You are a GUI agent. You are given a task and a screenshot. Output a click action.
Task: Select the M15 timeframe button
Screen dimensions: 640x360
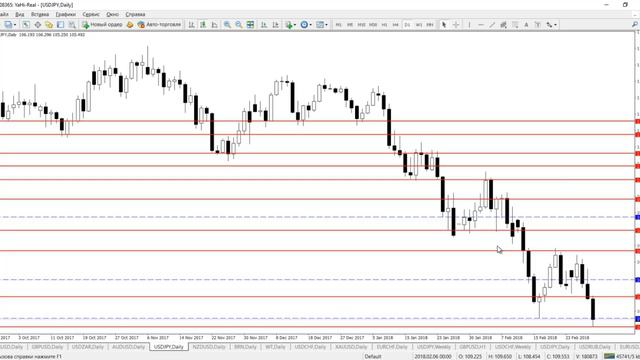[x=361, y=25]
